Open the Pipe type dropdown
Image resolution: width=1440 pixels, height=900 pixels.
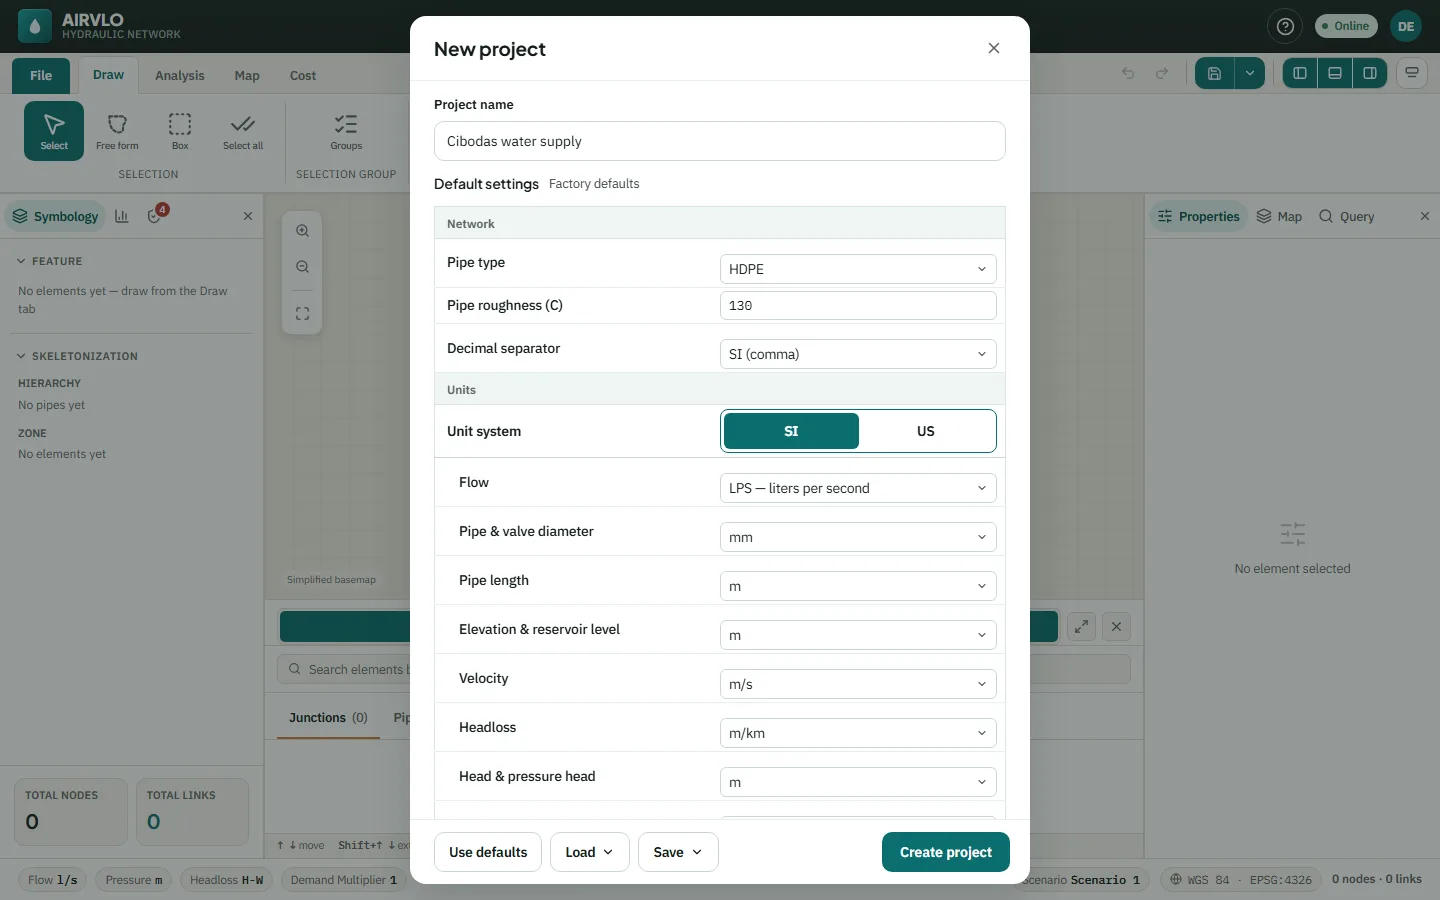coord(858,269)
